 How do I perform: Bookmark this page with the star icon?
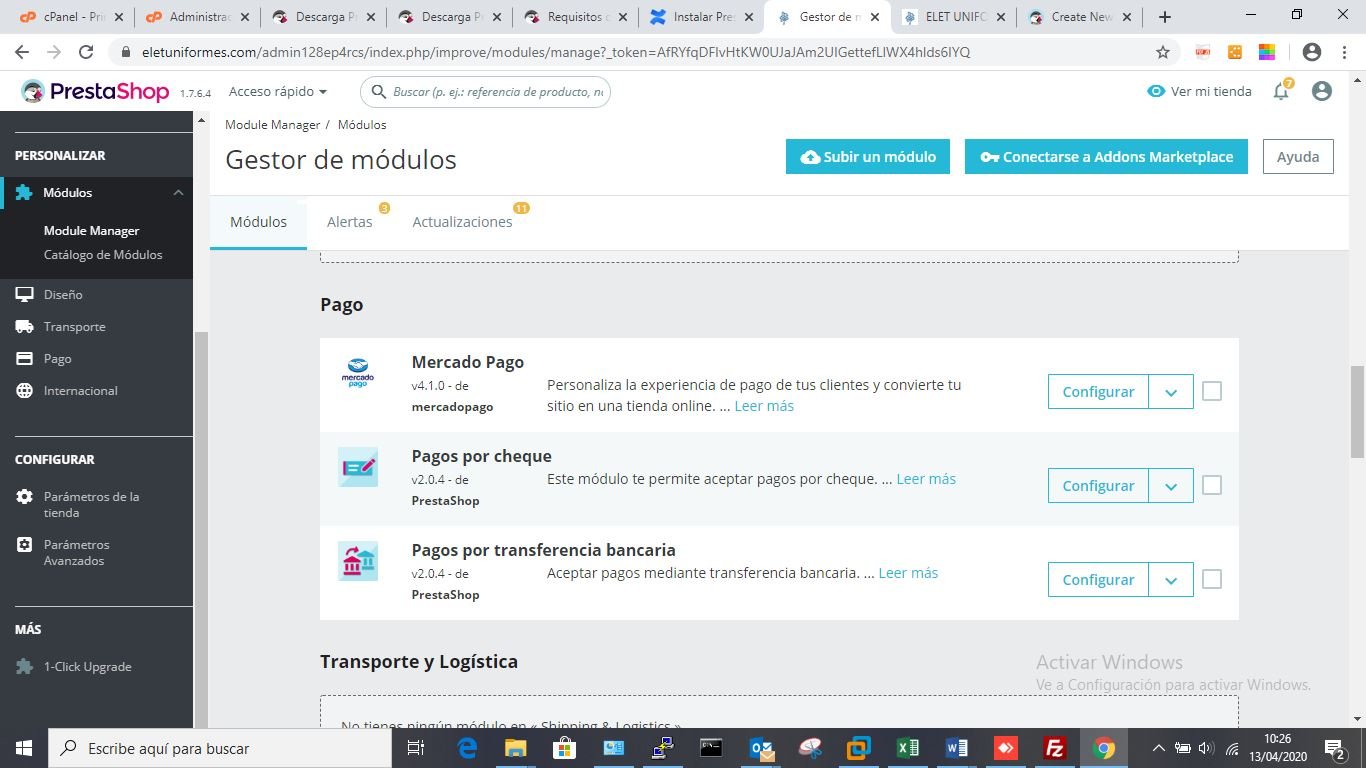[x=1163, y=52]
